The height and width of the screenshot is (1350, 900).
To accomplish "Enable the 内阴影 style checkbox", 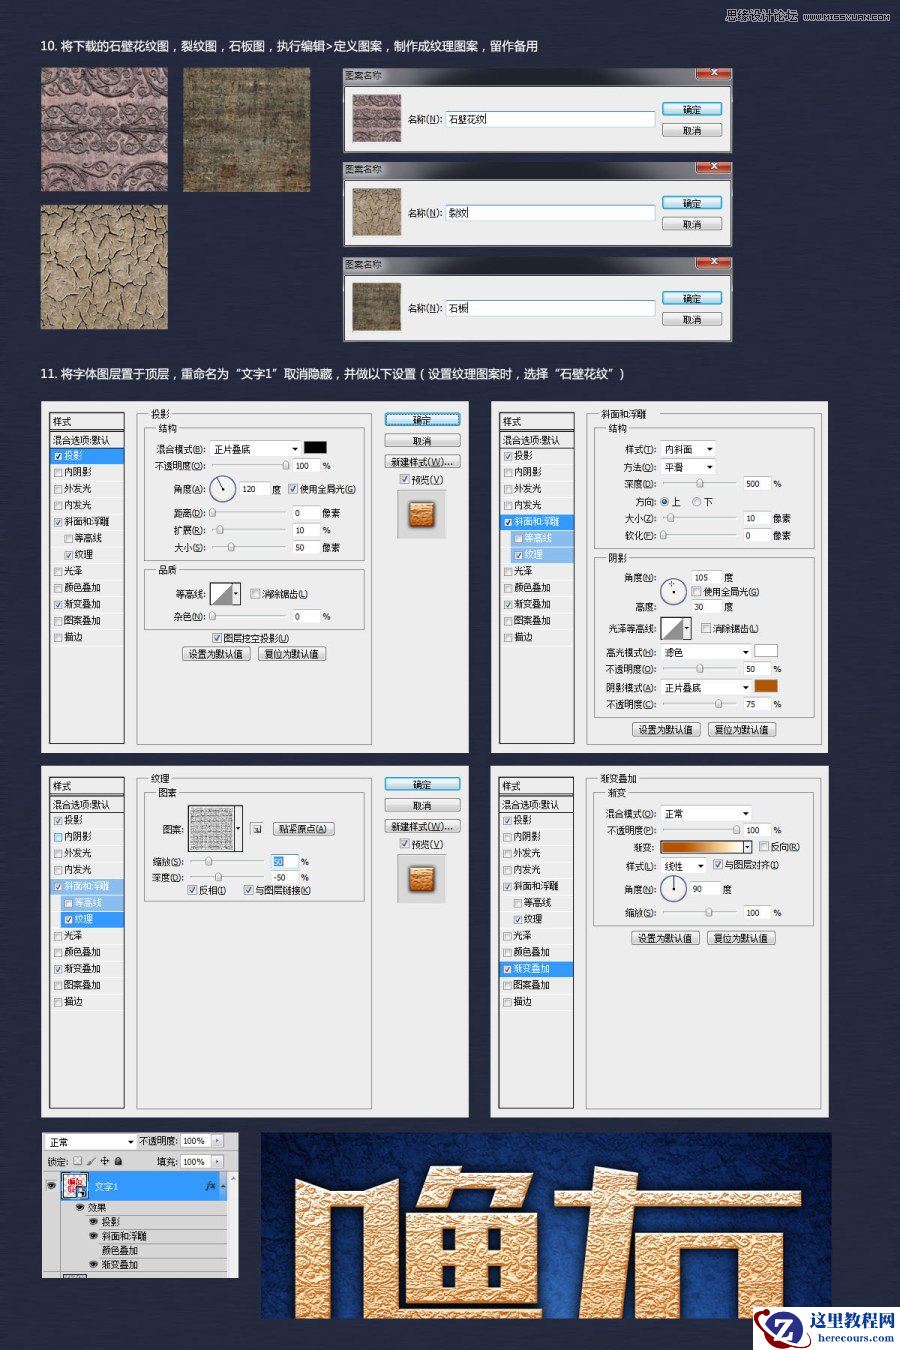I will tap(58, 472).
